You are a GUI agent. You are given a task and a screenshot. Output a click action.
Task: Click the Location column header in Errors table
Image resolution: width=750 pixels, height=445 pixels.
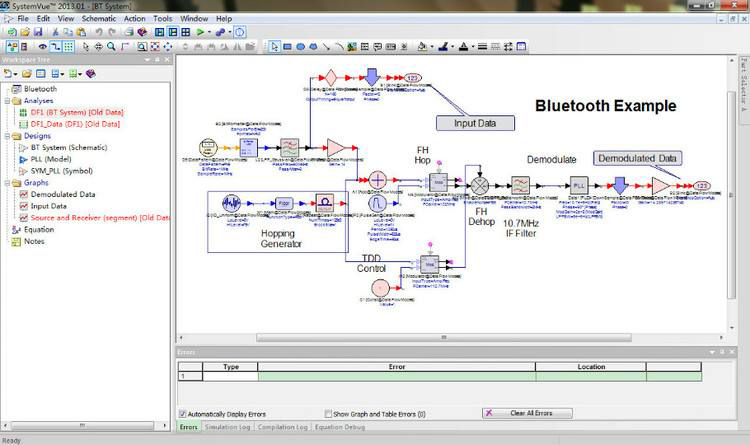591,367
